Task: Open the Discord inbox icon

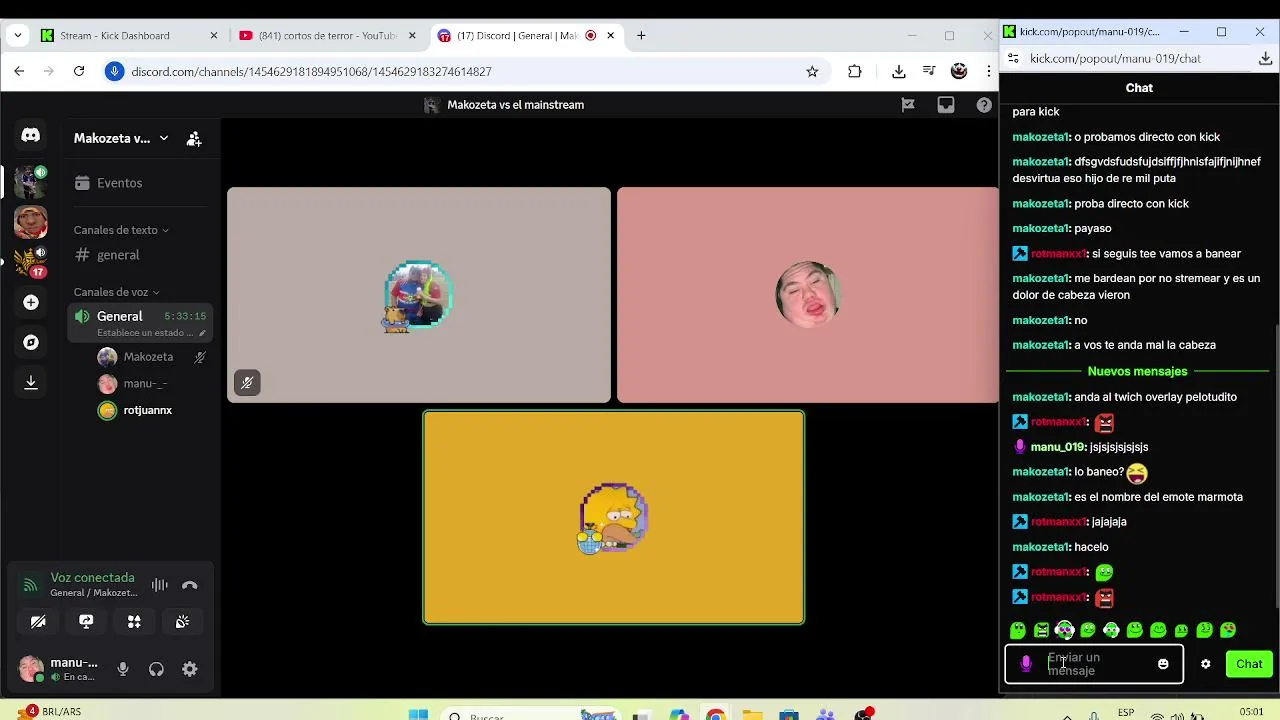Action: click(x=946, y=105)
